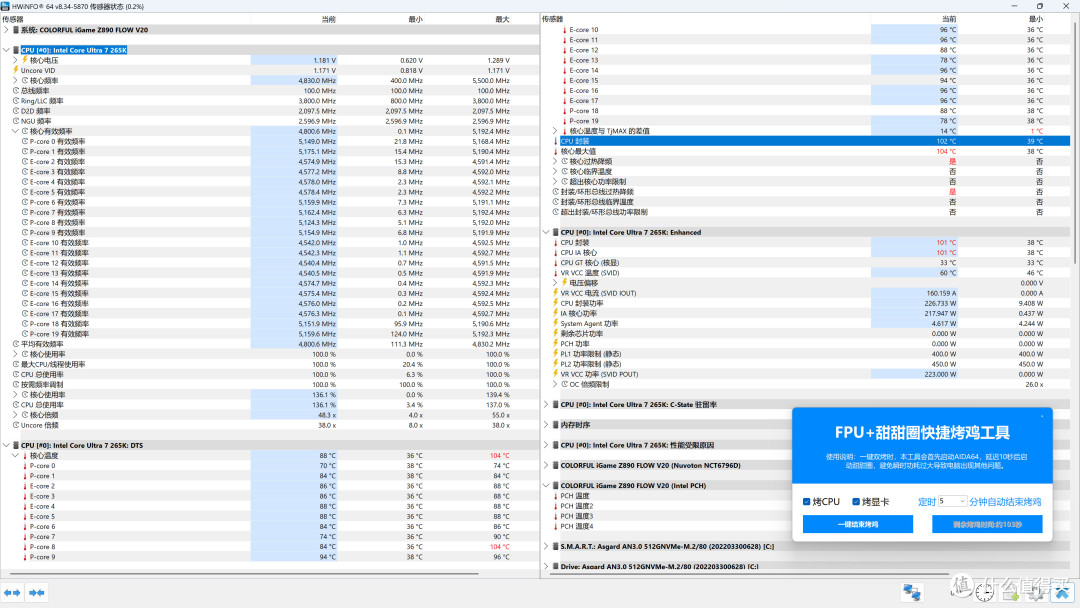Click the 传感器 column header in right pane
The width and height of the screenshot is (1080, 608).
552,19
